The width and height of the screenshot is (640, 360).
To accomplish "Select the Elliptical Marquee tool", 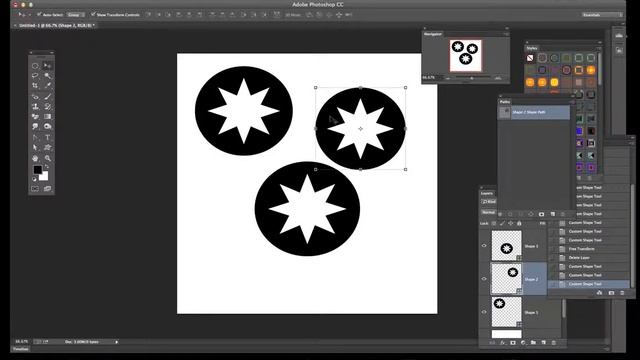I will tap(35, 66).
